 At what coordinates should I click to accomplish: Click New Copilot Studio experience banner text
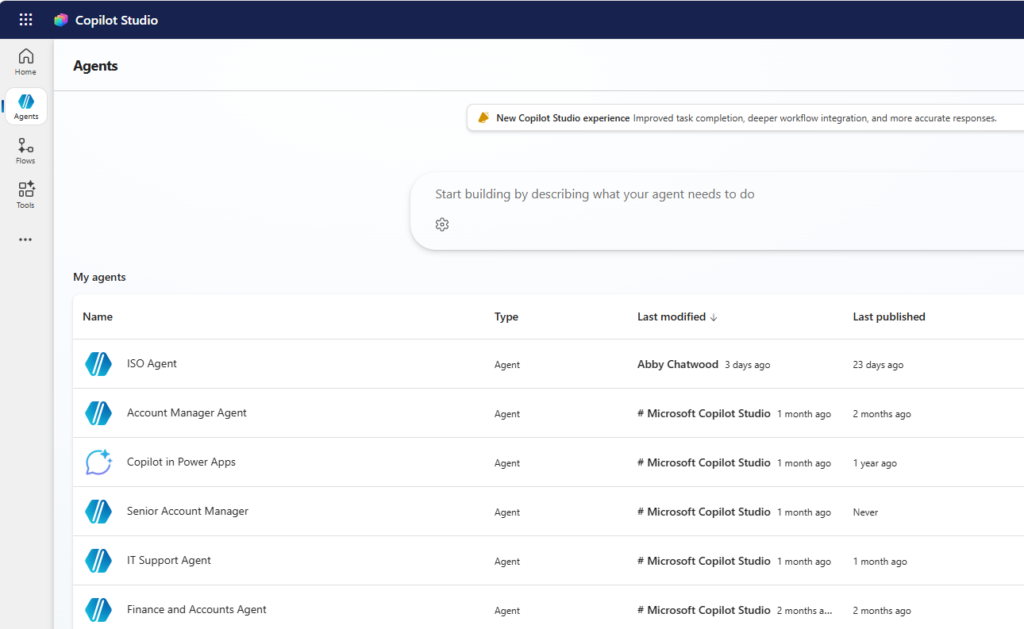(562, 118)
